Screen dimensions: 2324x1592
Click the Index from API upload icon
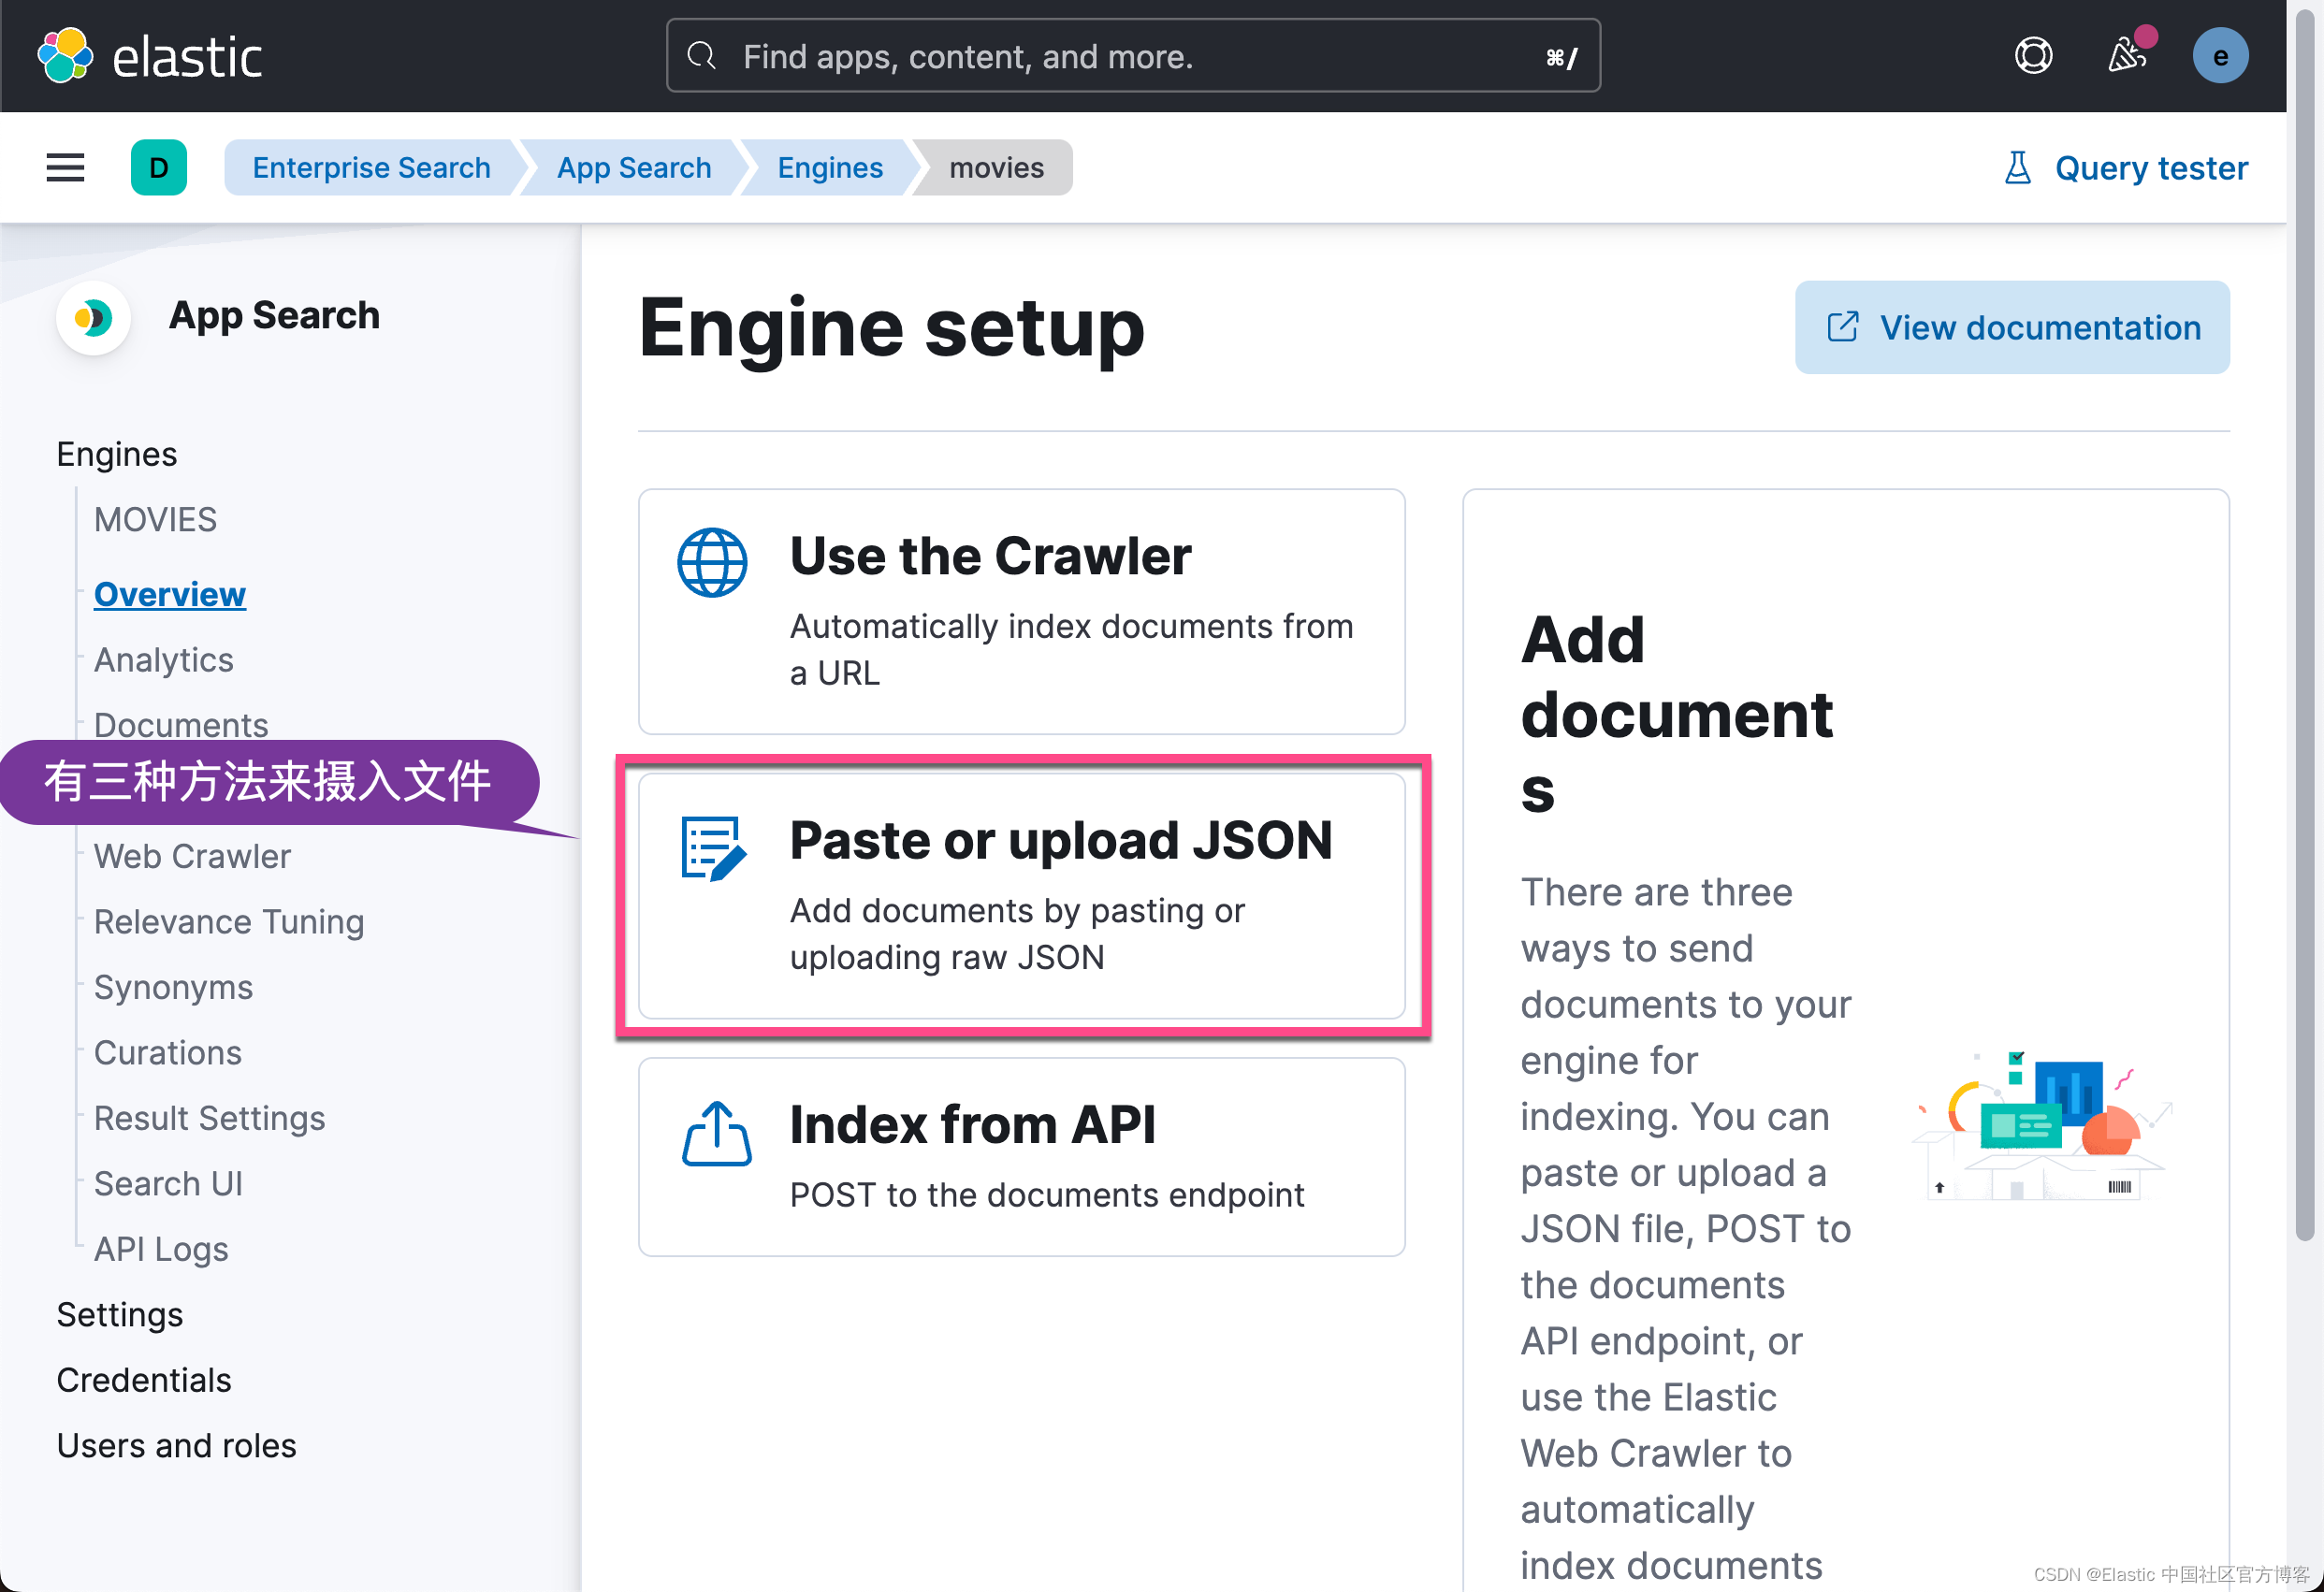pos(717,1133)
